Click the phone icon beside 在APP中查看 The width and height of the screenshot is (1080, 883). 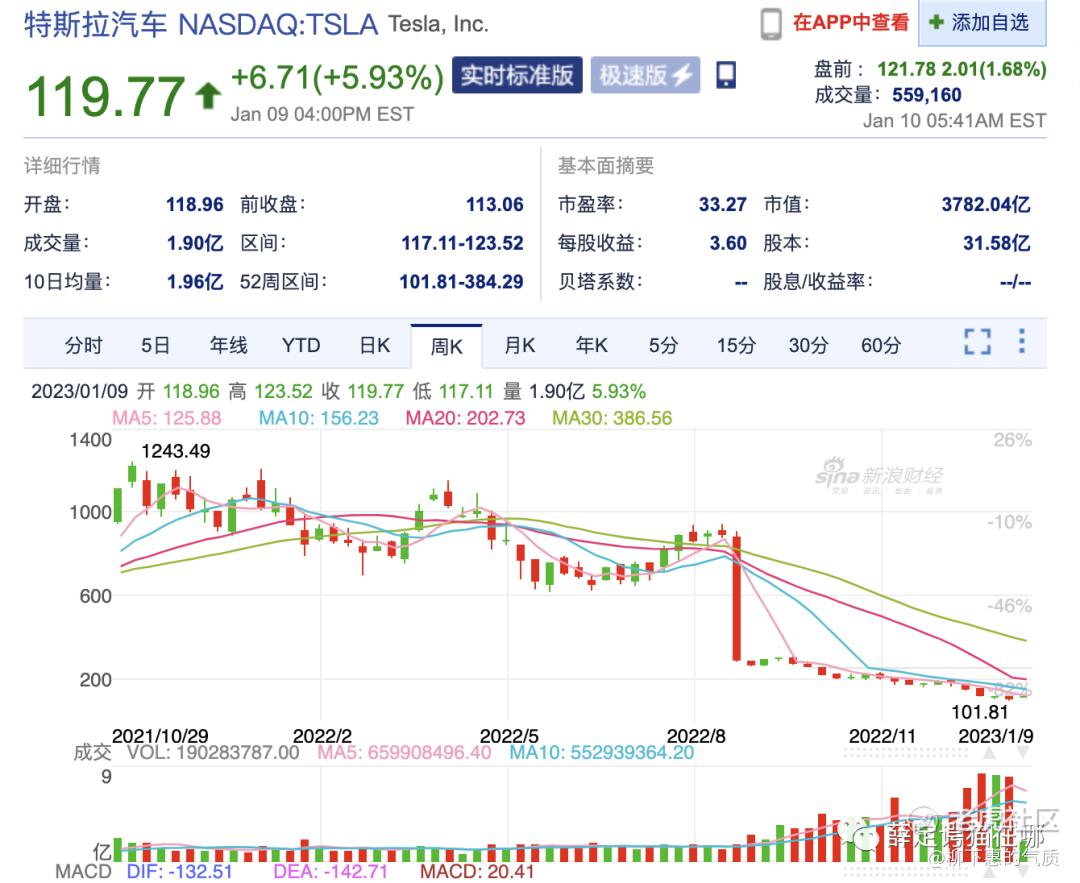click(x=771, y=23)
